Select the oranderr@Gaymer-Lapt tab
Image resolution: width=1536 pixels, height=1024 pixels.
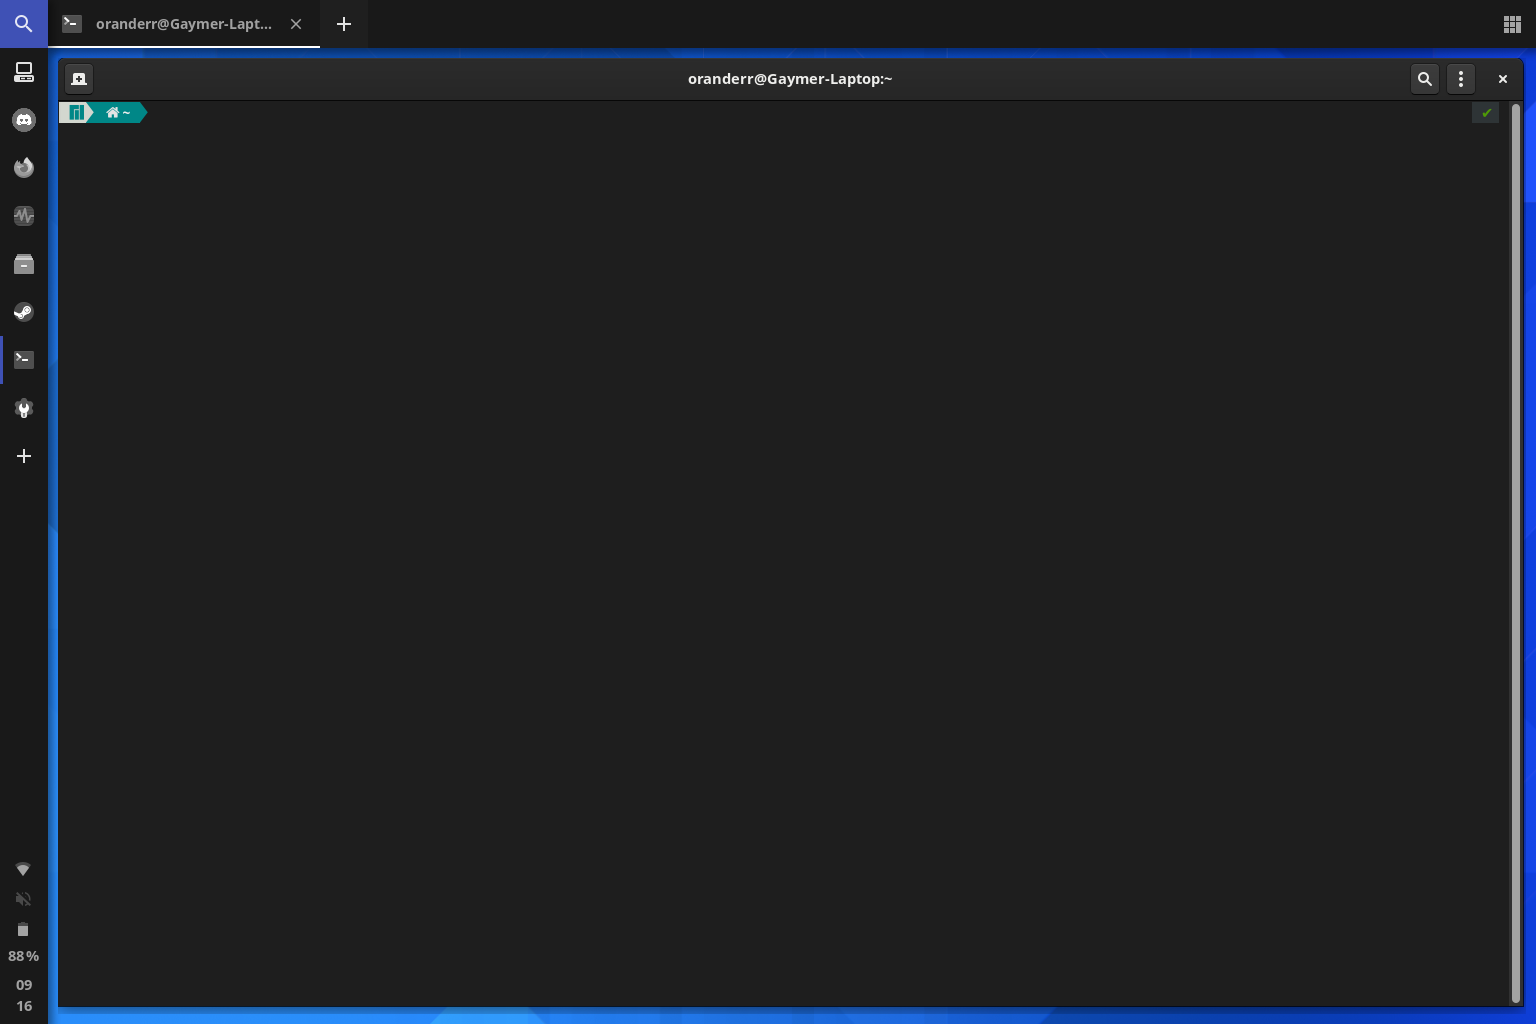[184, 24]
